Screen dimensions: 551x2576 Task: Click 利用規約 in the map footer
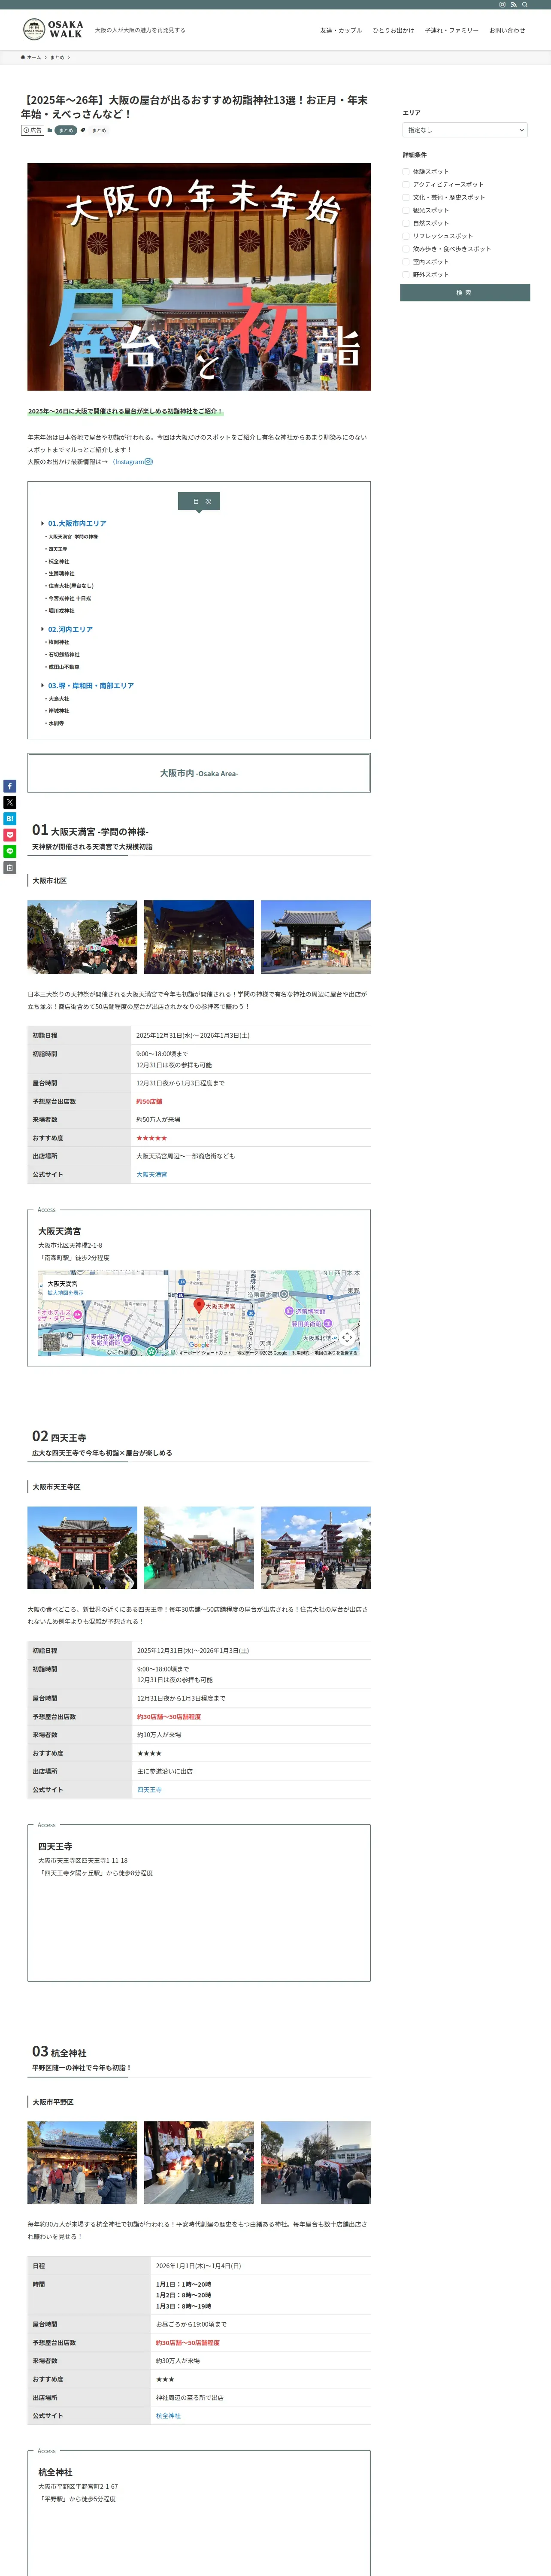(300, 1353)
